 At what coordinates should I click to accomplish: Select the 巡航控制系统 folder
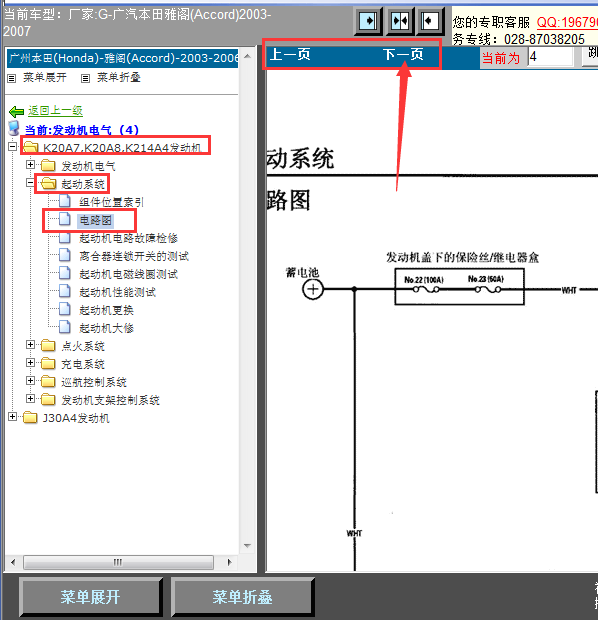(x=94, y=382)
